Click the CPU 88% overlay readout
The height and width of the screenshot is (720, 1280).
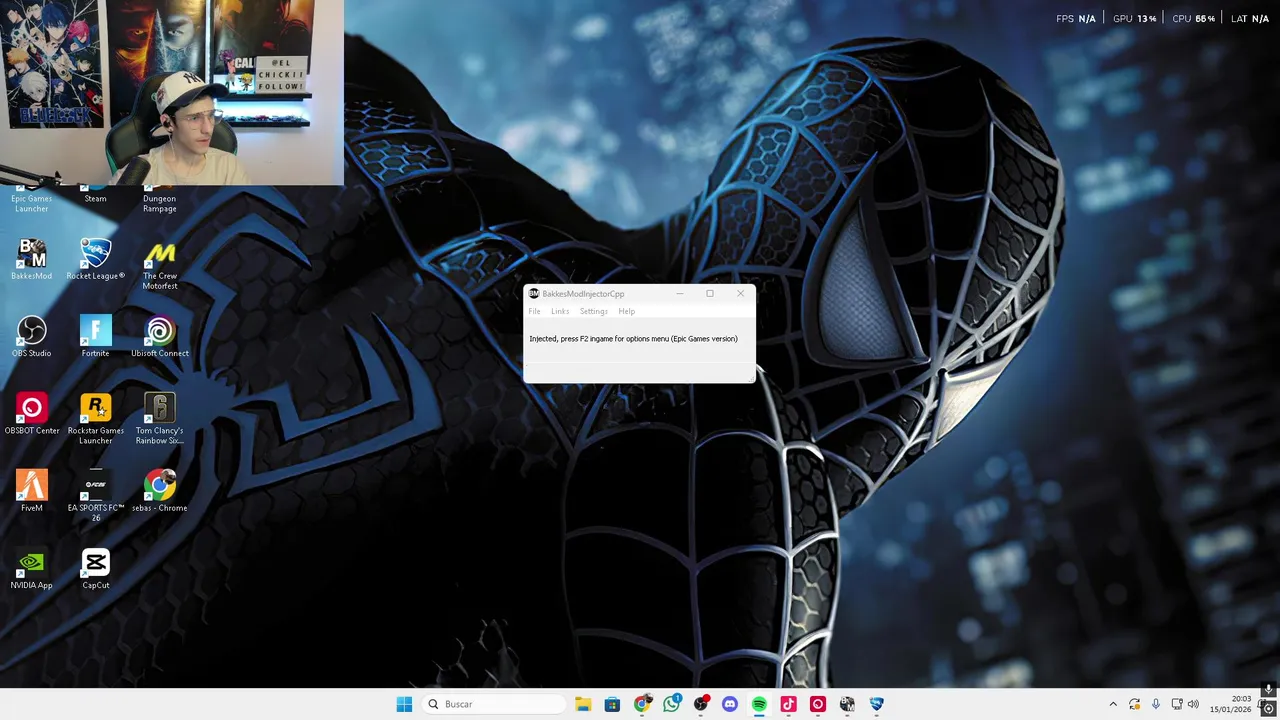[x=1194, y=19]
